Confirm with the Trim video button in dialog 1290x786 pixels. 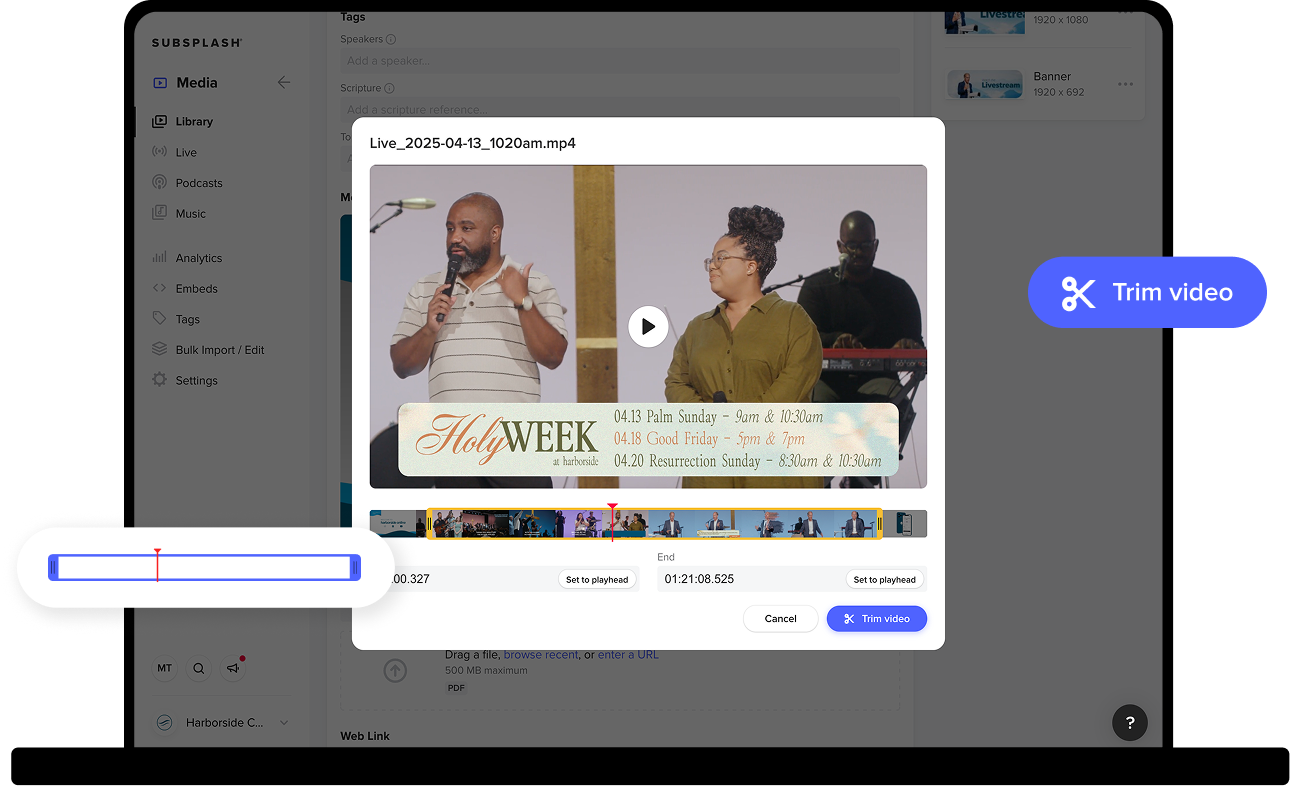[876, 619]
